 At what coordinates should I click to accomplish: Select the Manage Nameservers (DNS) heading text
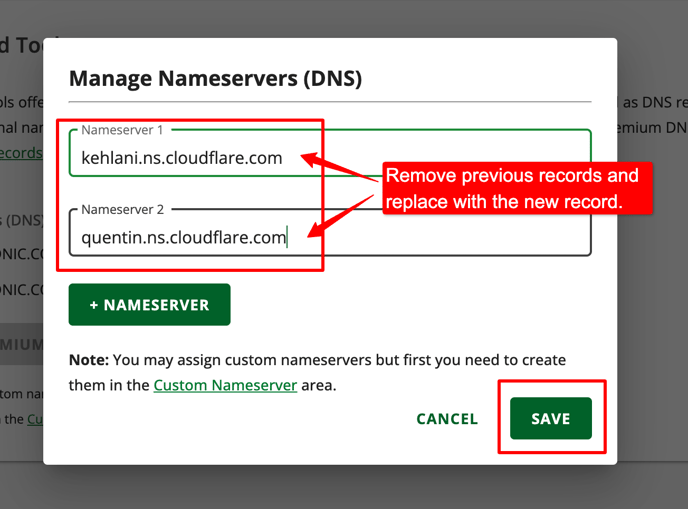[215, 79]
